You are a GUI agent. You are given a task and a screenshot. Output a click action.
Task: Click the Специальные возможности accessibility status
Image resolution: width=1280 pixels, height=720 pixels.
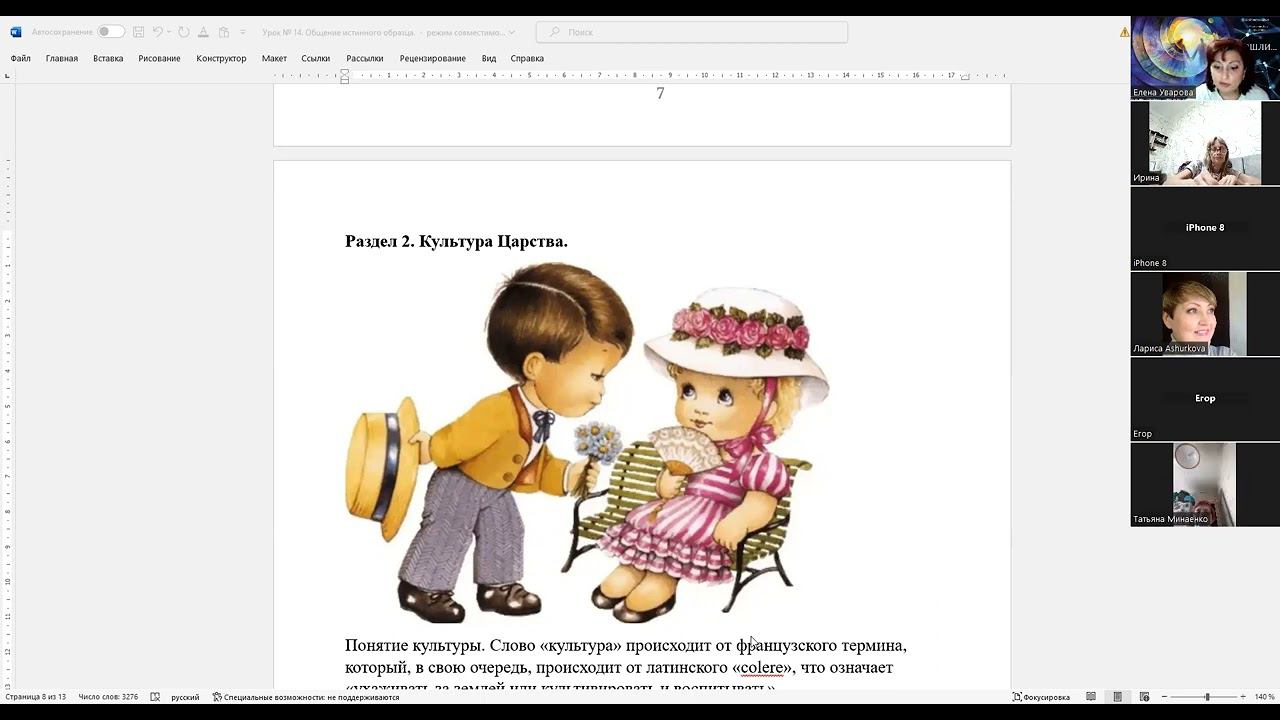(306, 697)
